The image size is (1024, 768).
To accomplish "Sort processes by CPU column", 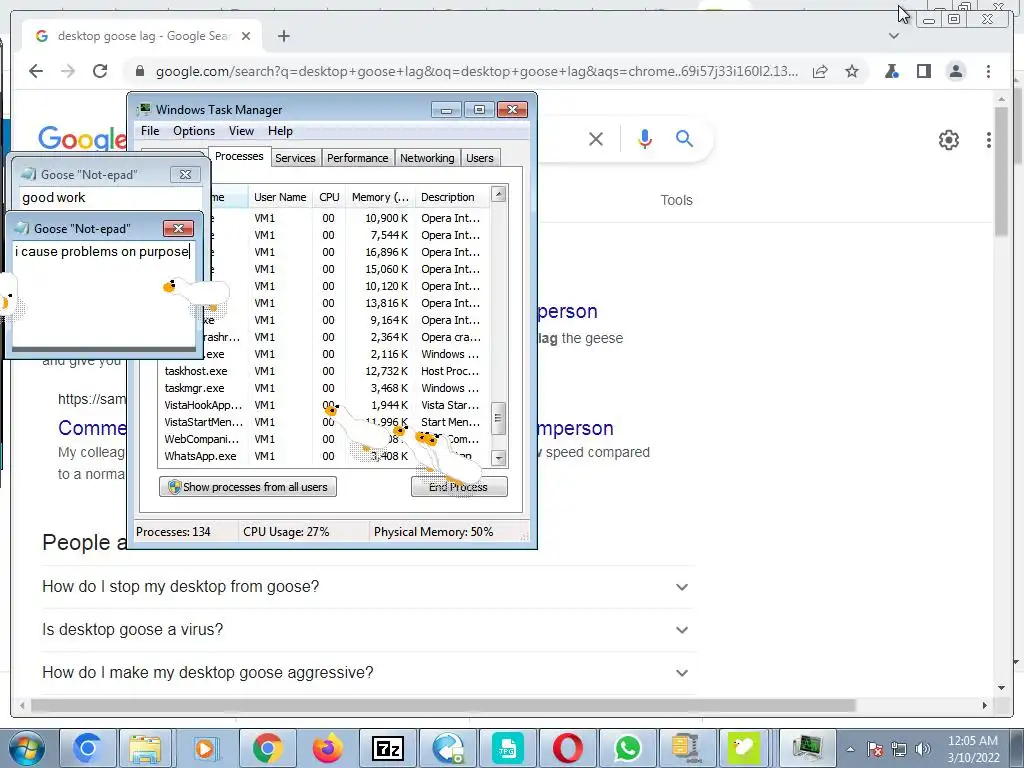I will point(329,197).
